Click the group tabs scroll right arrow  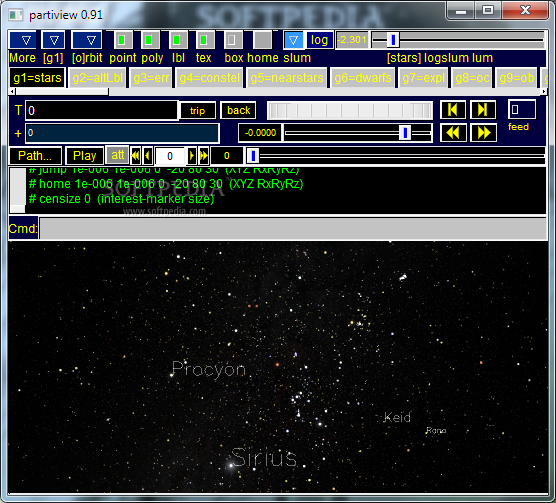pos(544,91)
